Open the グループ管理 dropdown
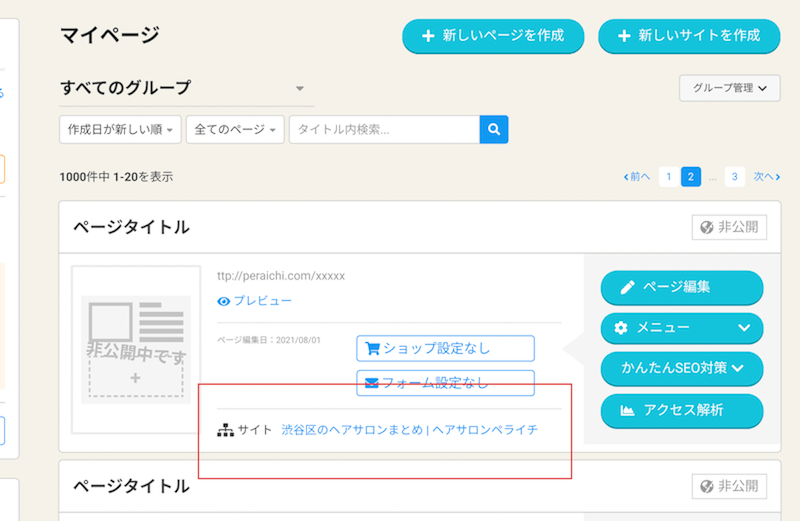 point(729,88)
